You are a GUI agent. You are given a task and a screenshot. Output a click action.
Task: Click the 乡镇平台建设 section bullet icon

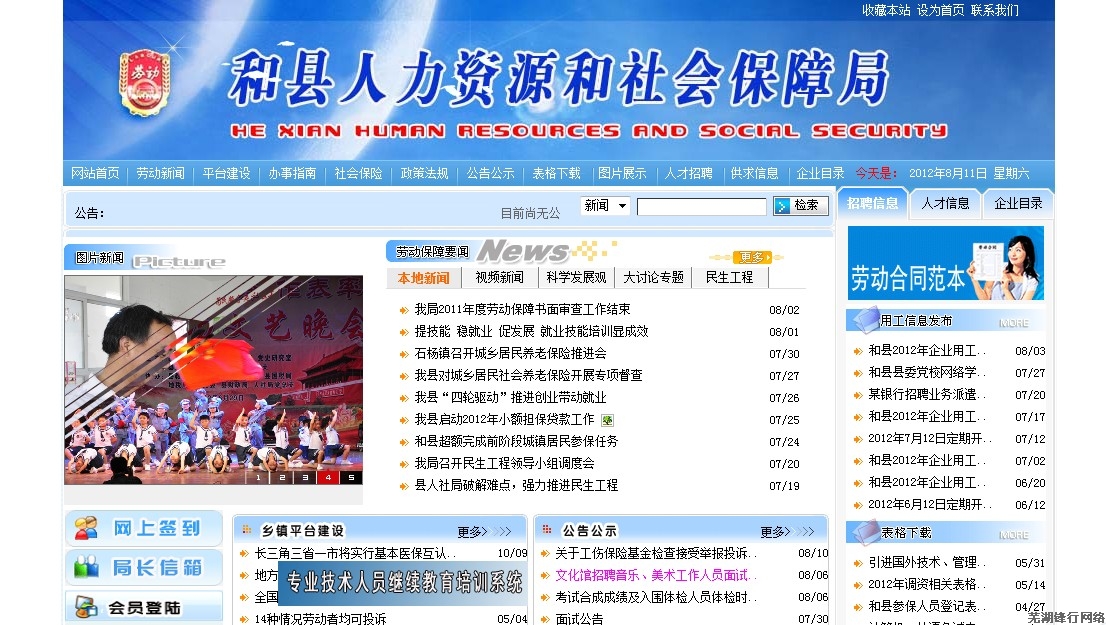click(x=247, y=529)
